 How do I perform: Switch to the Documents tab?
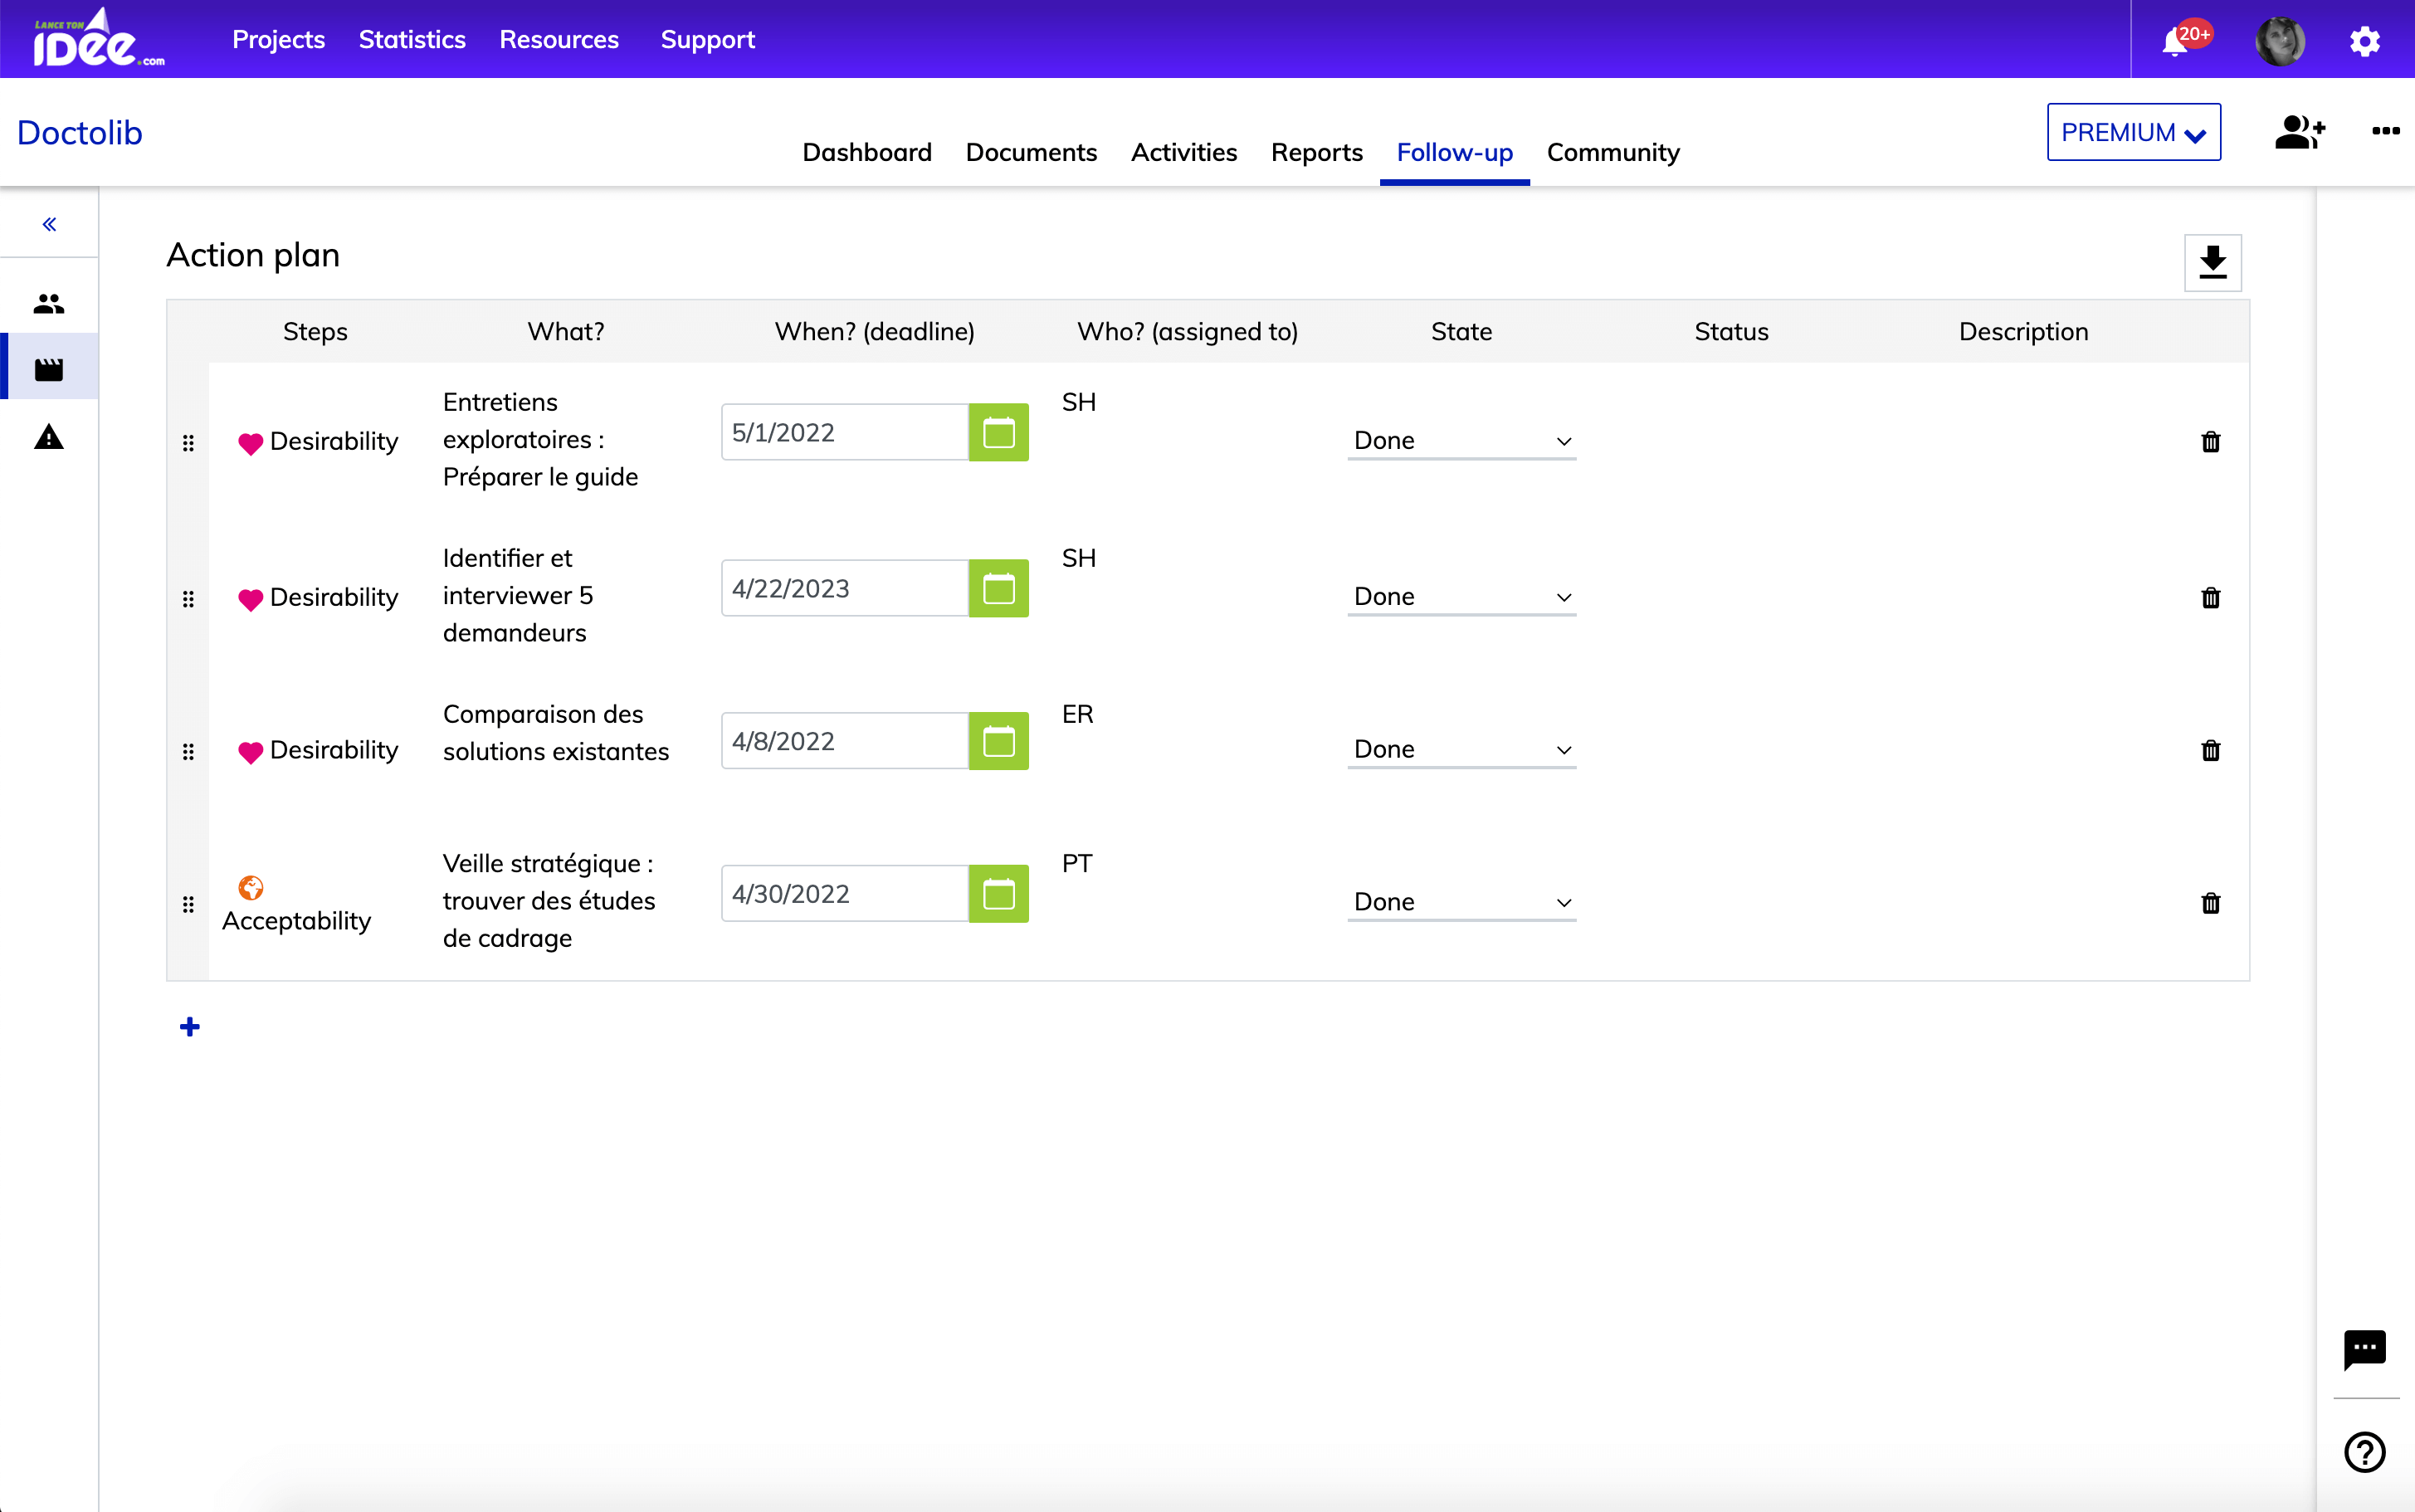click(x=1031, y=153)
